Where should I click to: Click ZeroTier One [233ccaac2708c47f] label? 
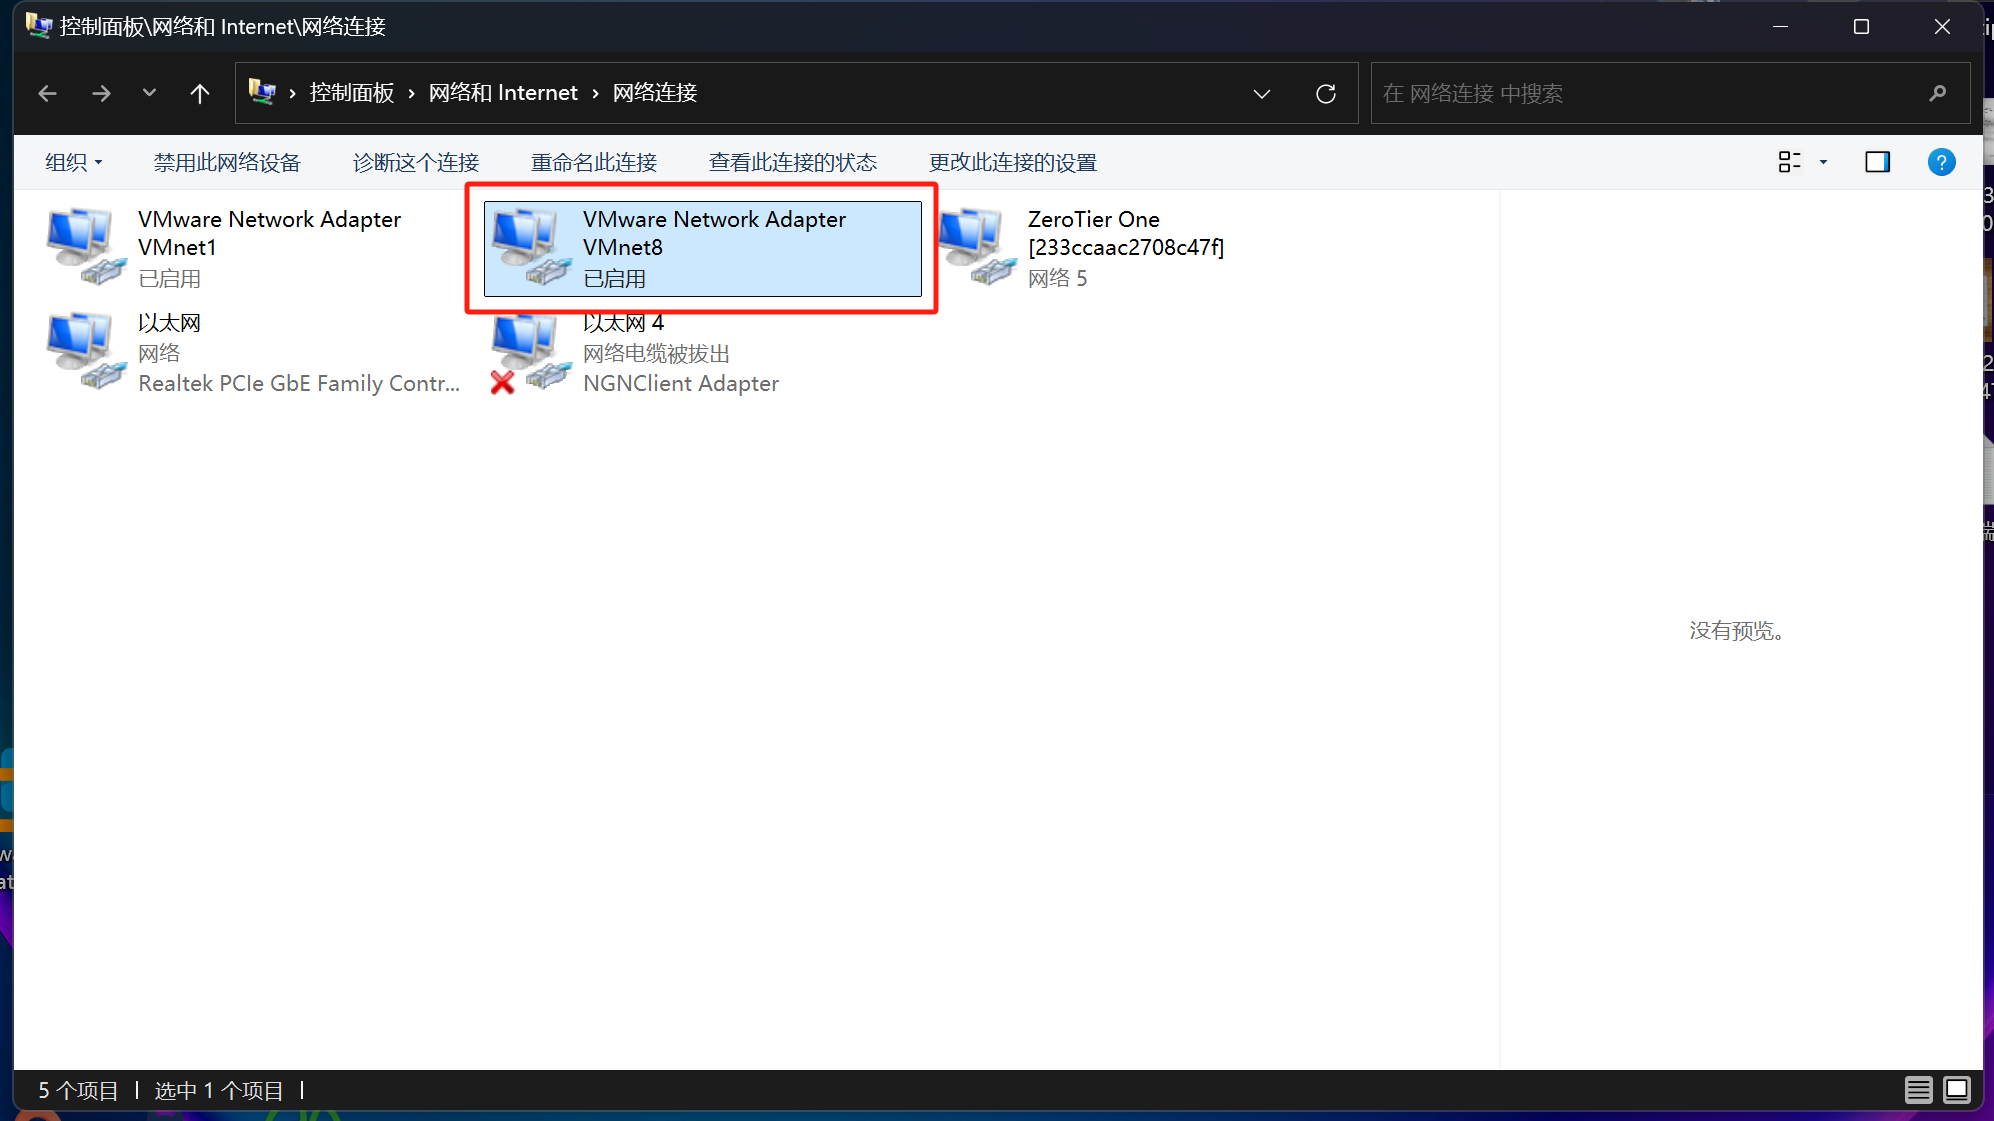tap(1126, 233)
